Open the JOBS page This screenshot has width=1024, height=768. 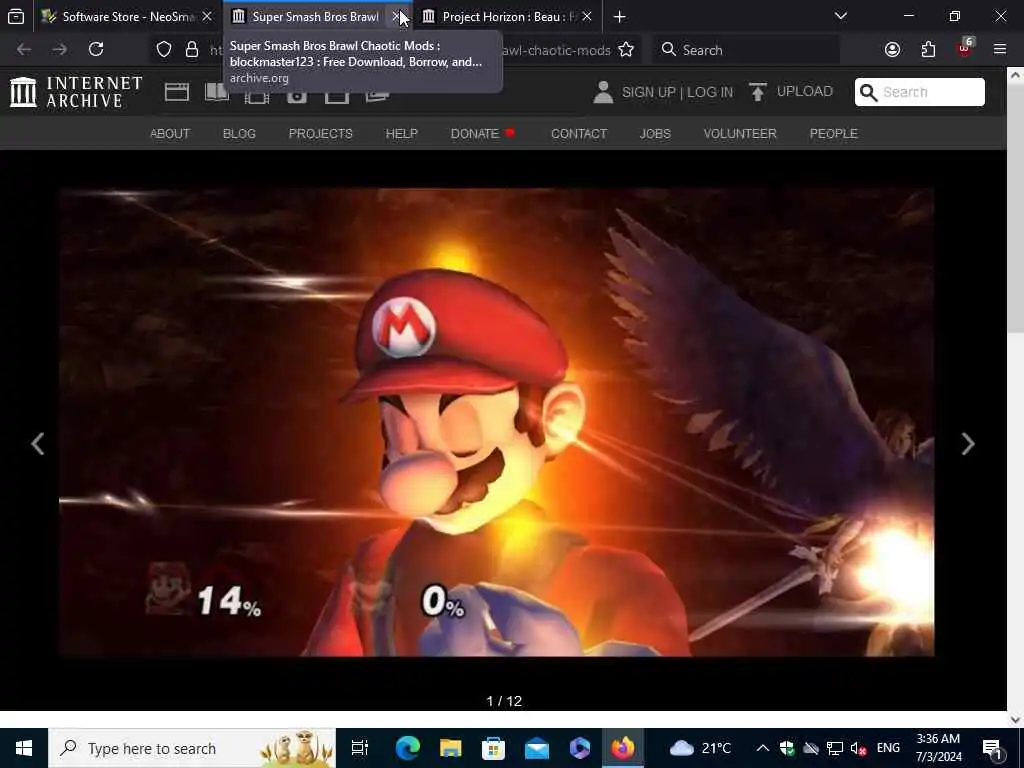pyautogui.click(x=655, y=133)
